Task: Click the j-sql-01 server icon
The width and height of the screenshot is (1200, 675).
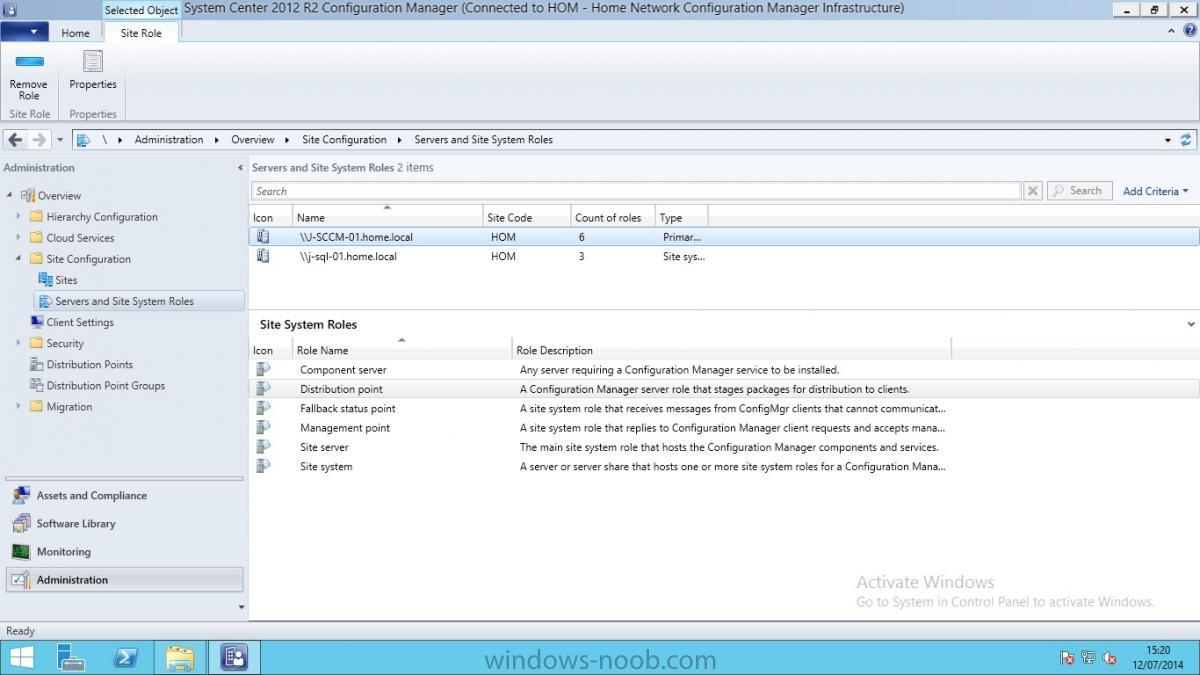Action: point(263,256)
